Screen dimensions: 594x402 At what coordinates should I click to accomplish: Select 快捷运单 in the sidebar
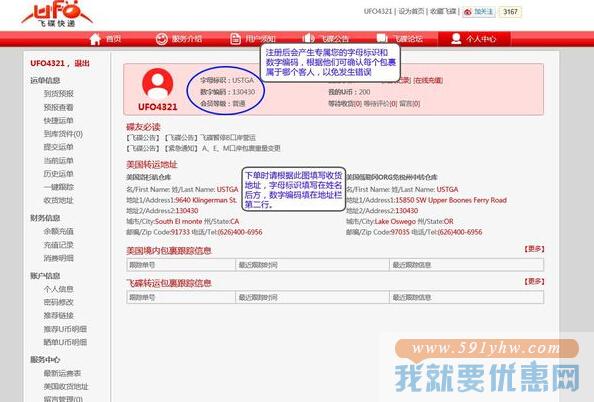pyautogui.click(x=58, y=120)
